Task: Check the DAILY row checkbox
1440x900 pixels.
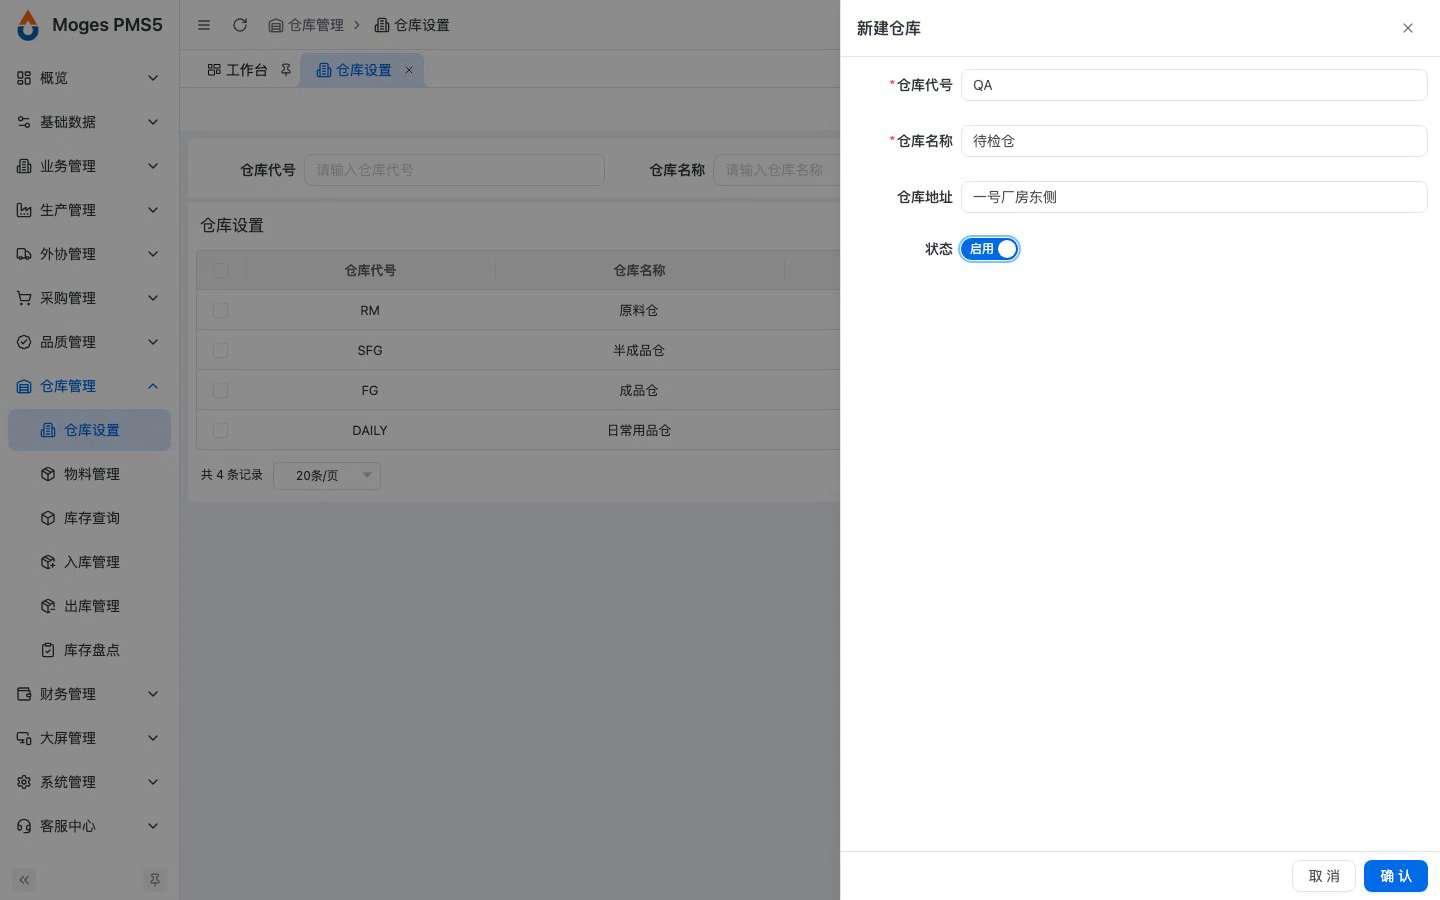Action: [221, 430]
